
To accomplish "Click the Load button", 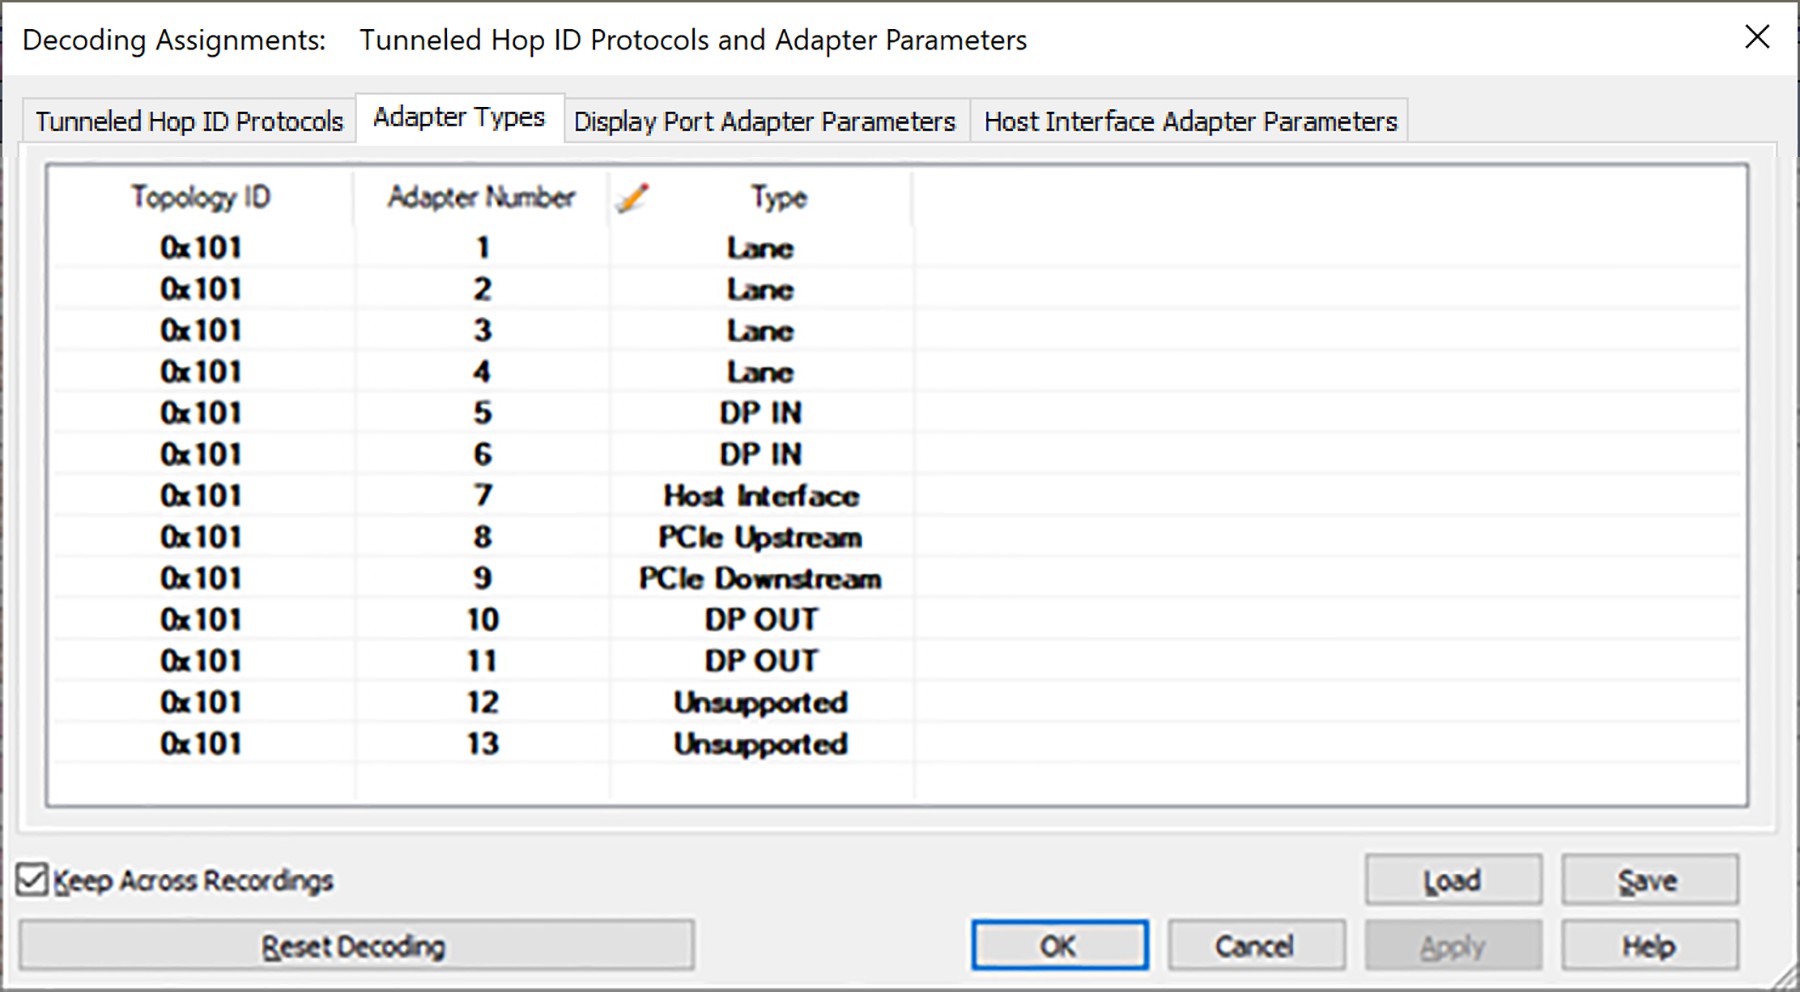I will click(1453, 880).
